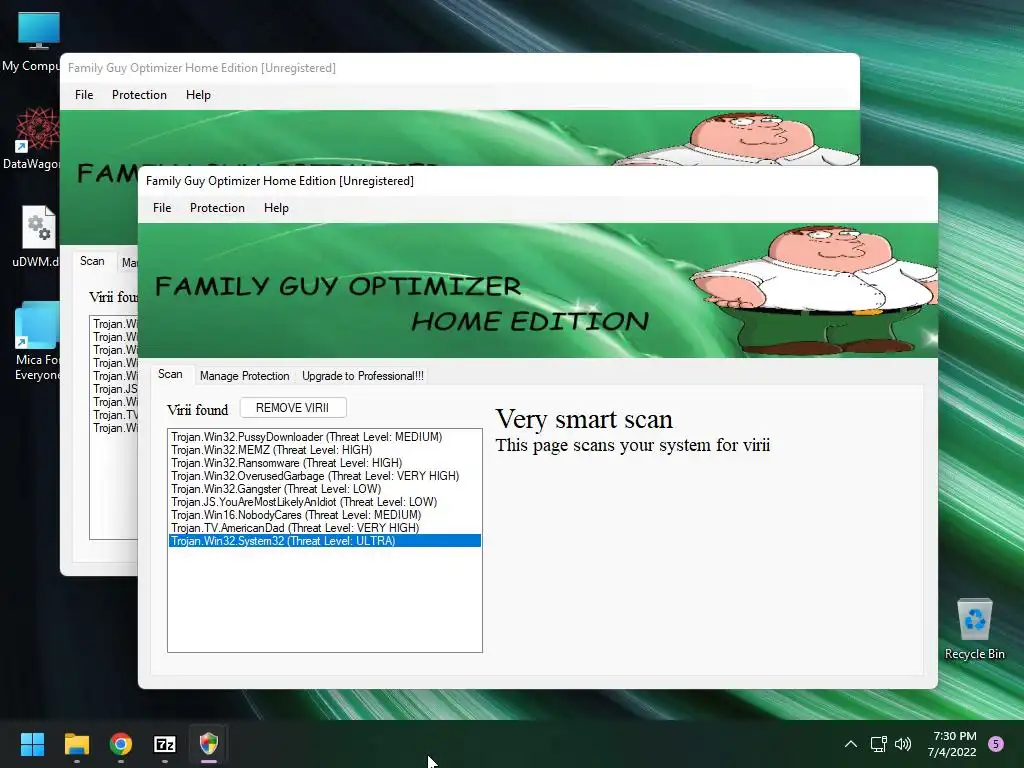Open the network status tray icon
Image resolution: width=1024 pixels, height=768 pixels.
coord(878,744)
